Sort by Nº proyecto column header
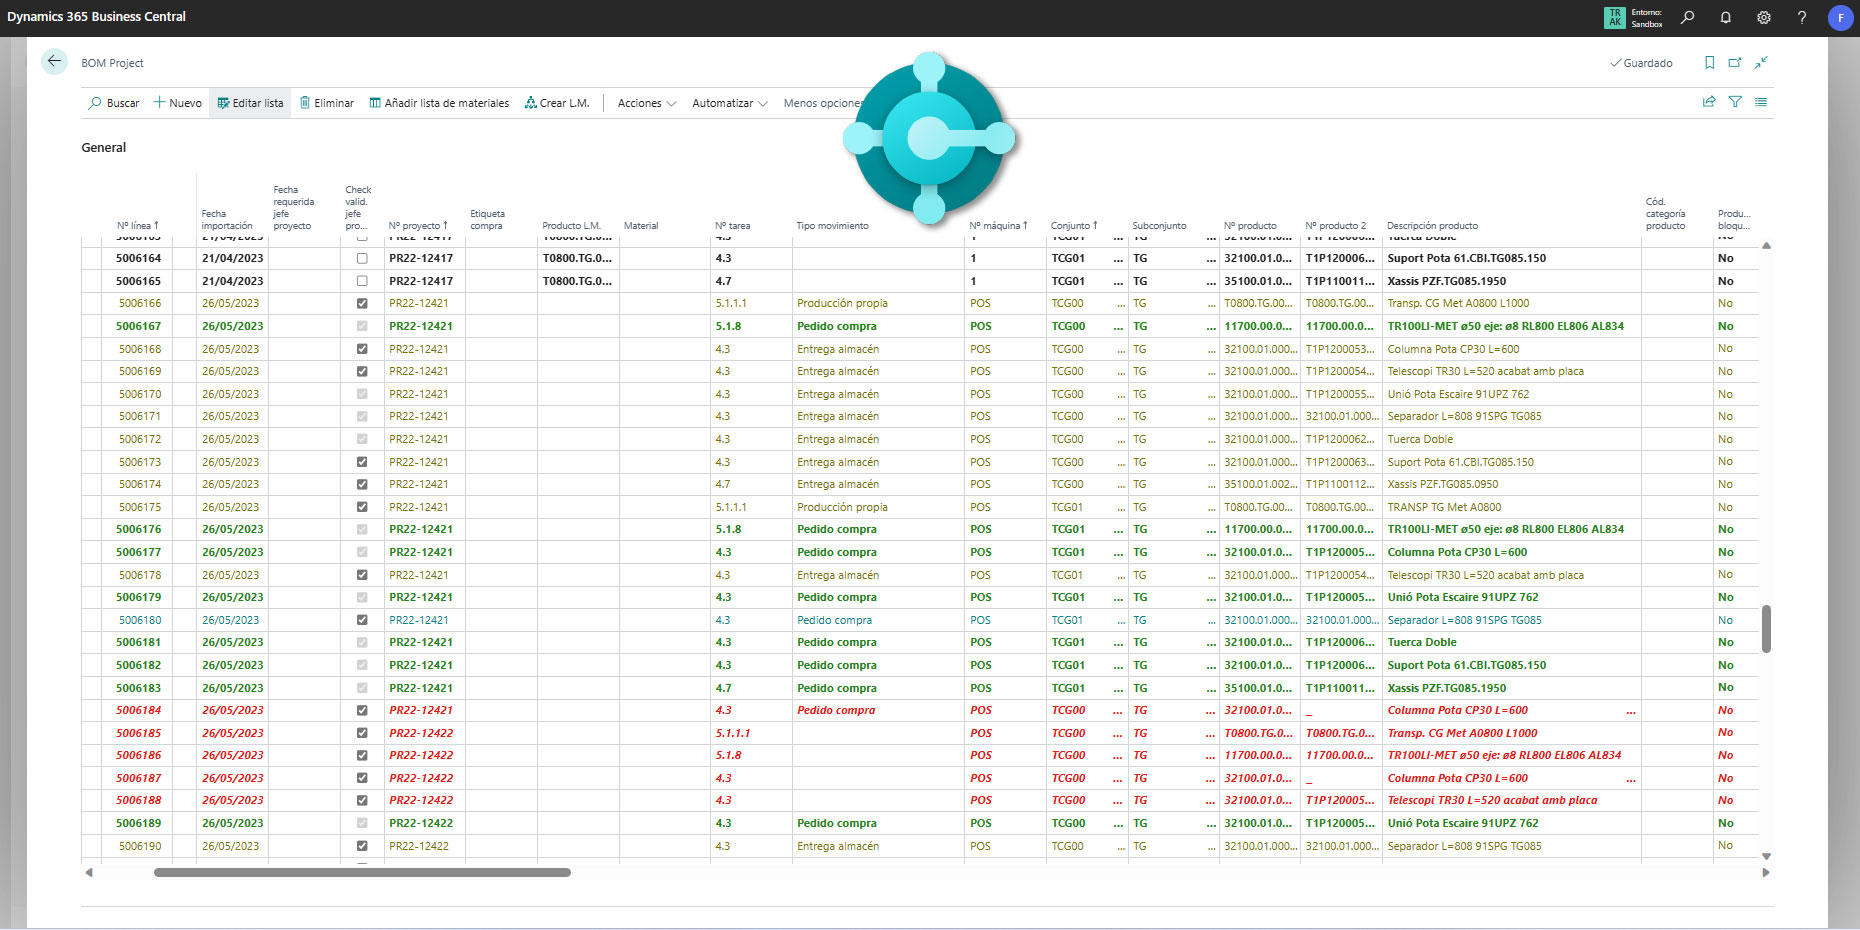 tap(418, 226)
